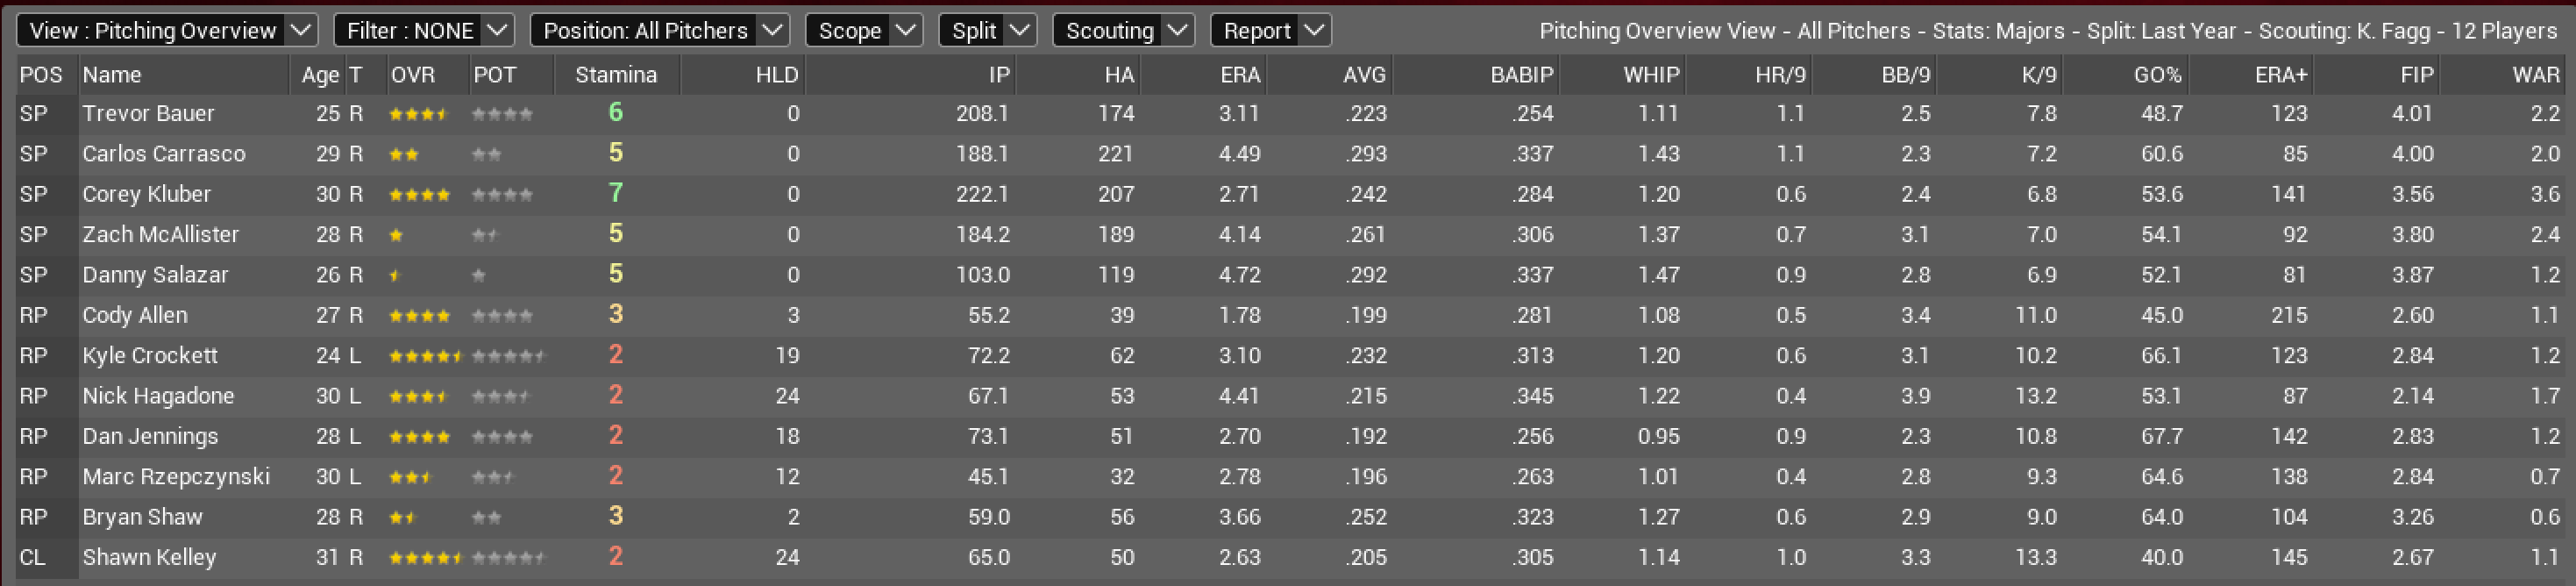The image size is (2576, 586).
Task: Expand the Scouting dropdown
Action: [x=1122, y=31]
